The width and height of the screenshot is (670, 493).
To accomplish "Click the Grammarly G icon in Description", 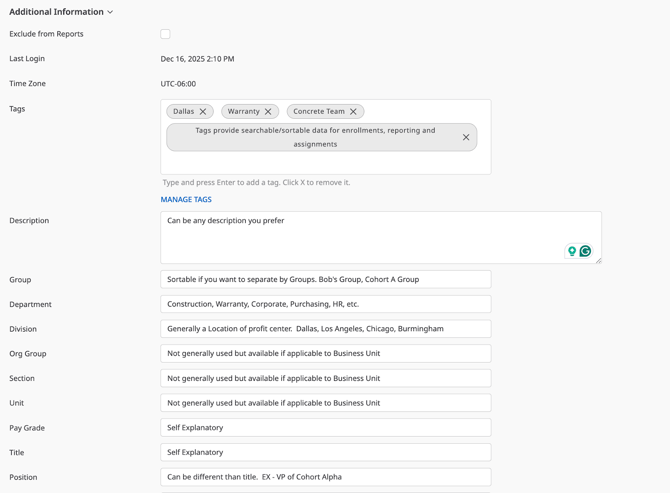I will pos(586,251).
